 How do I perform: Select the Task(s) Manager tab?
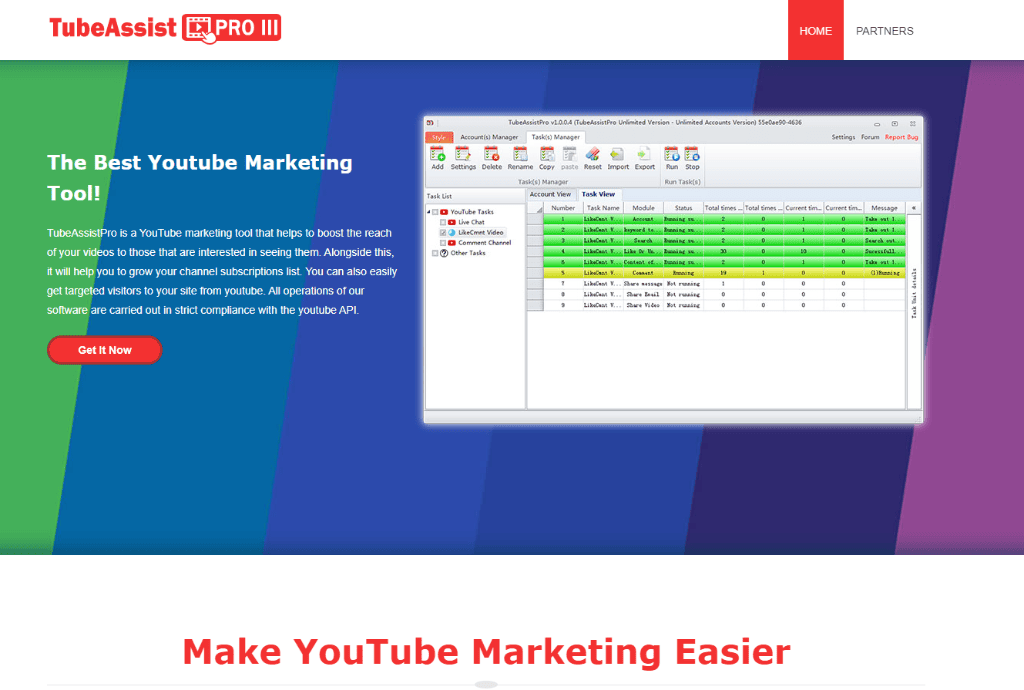coord(555,137)
